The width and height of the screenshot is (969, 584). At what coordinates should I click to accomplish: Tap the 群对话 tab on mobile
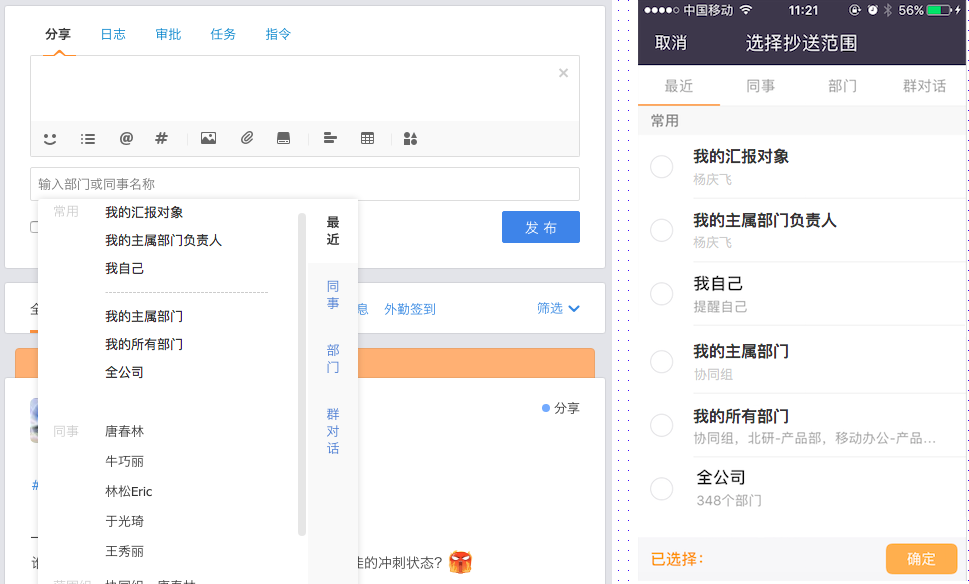(x=925, y=86)
